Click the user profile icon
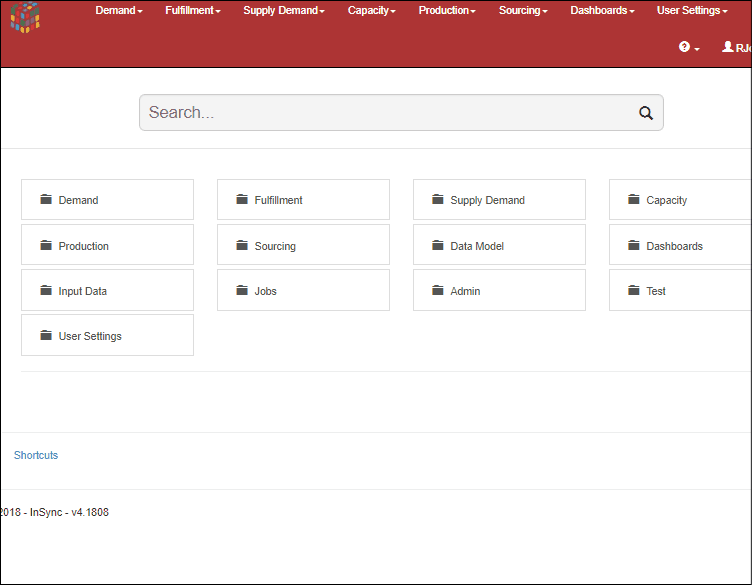 (728, 47)
